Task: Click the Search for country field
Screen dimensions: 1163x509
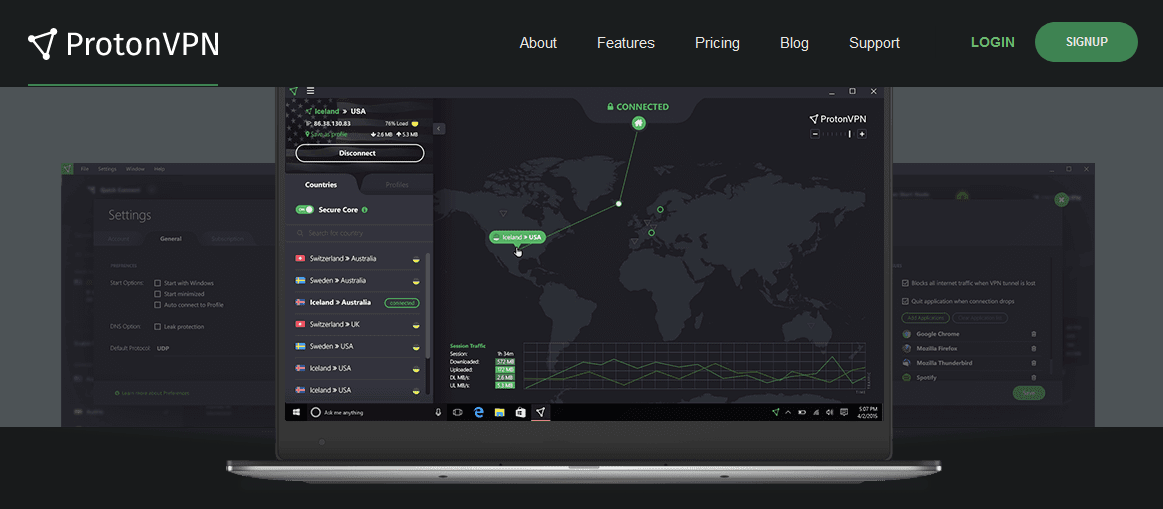Action: 358,233
